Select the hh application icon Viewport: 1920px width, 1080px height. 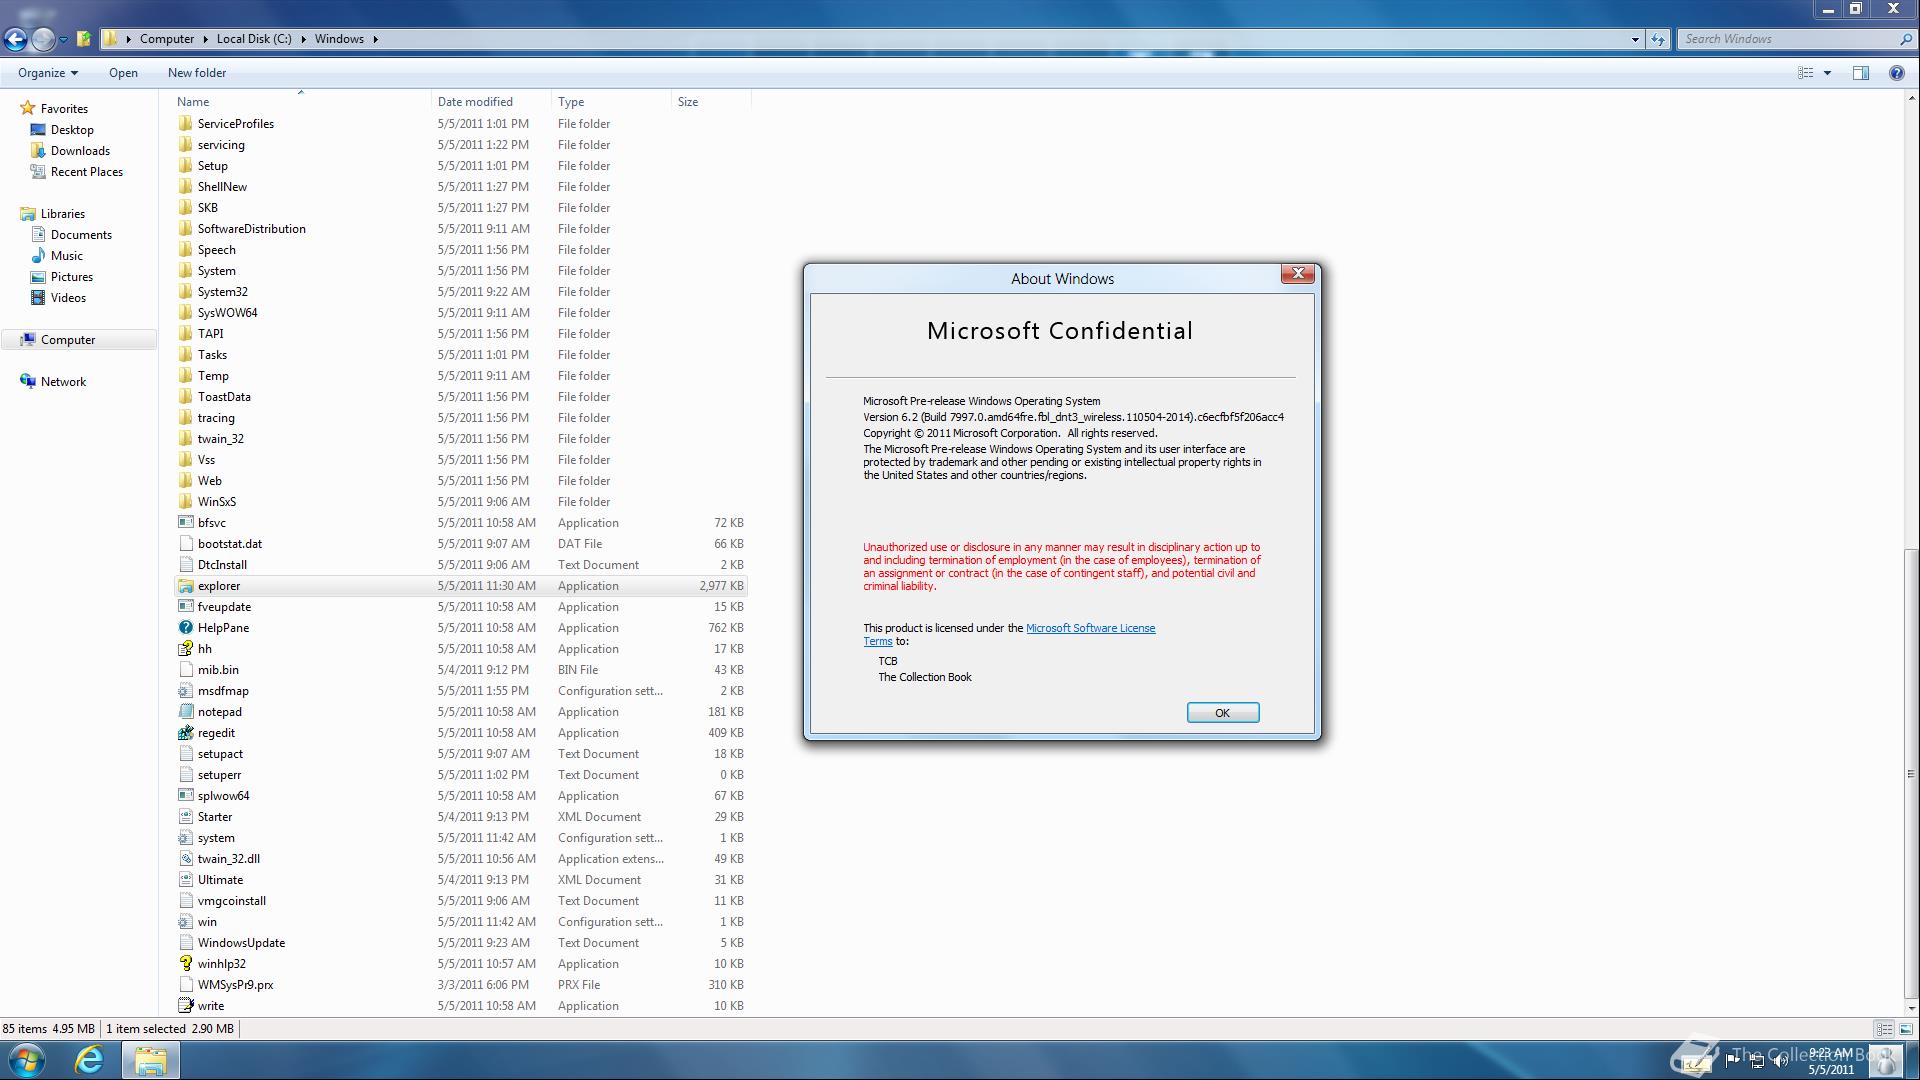pyautogui.click(x=185, y=649)
